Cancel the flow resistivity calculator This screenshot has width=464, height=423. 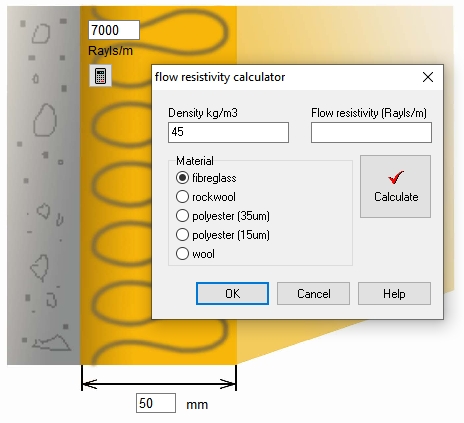pos(313,294)
